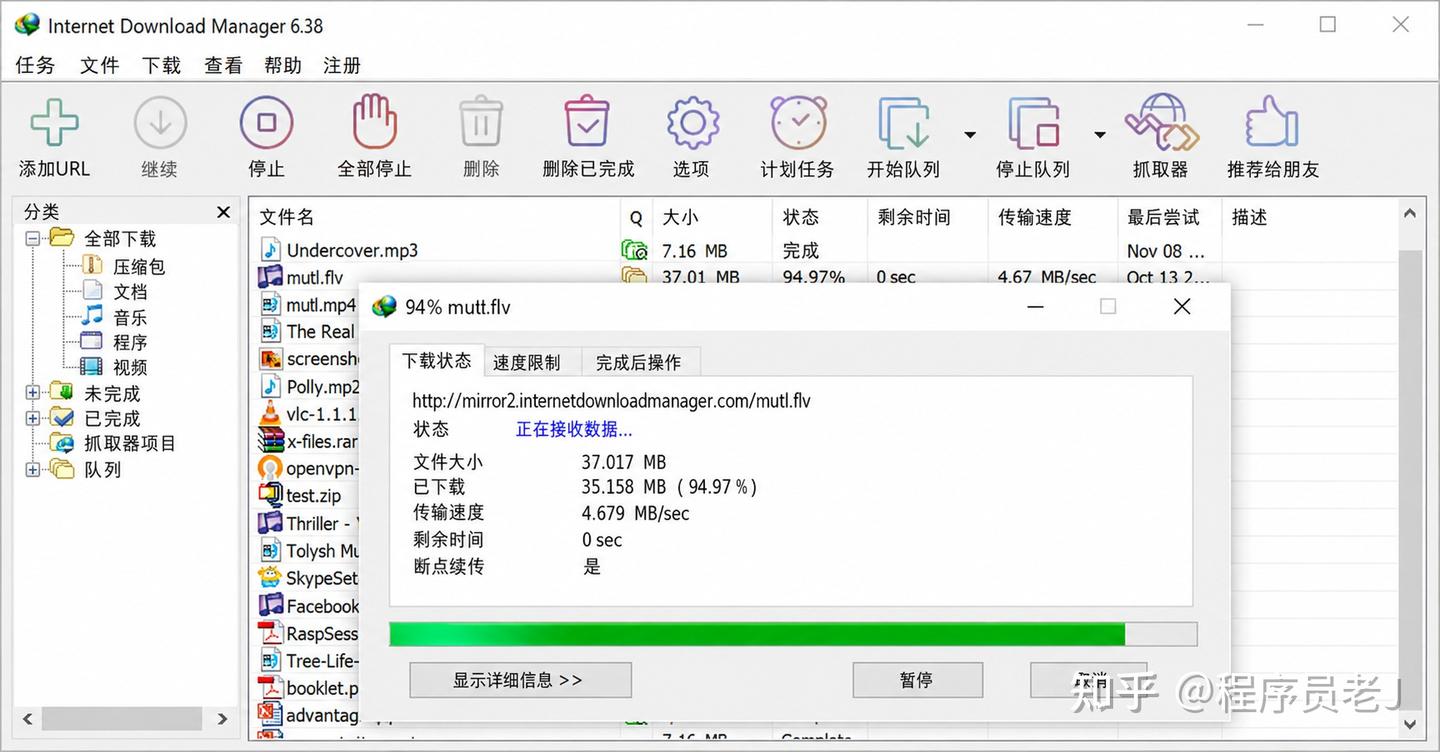The width and height of the screenshot is (1440, 752).
Task: Select the 压缩包 category
Action: pos(124,266)
